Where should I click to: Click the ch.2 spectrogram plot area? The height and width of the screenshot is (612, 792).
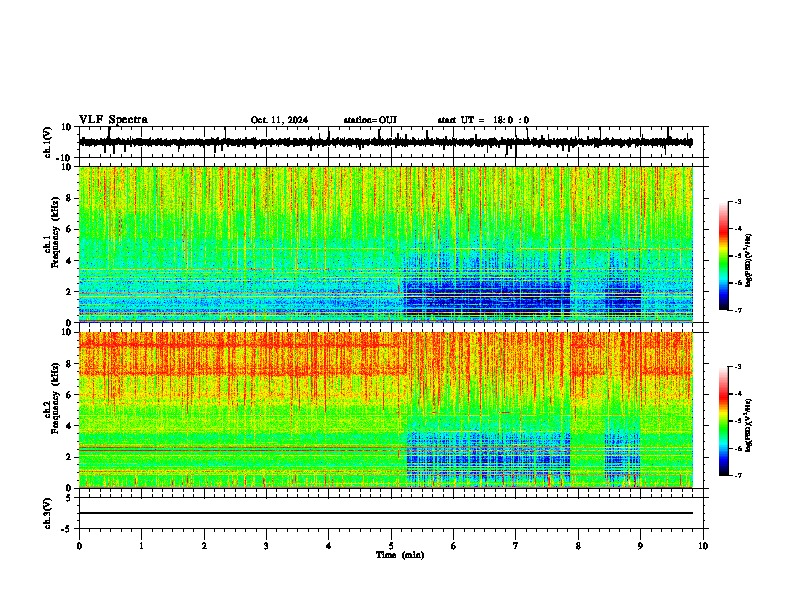[x=386, y=410]
